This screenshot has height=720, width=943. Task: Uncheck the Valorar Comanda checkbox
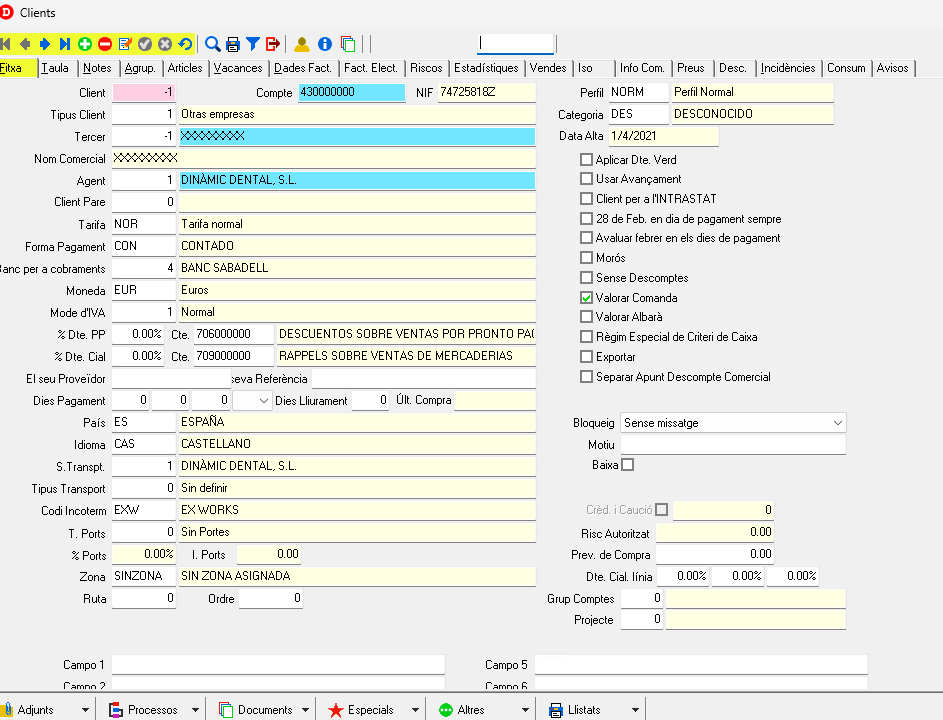(587, 298)
